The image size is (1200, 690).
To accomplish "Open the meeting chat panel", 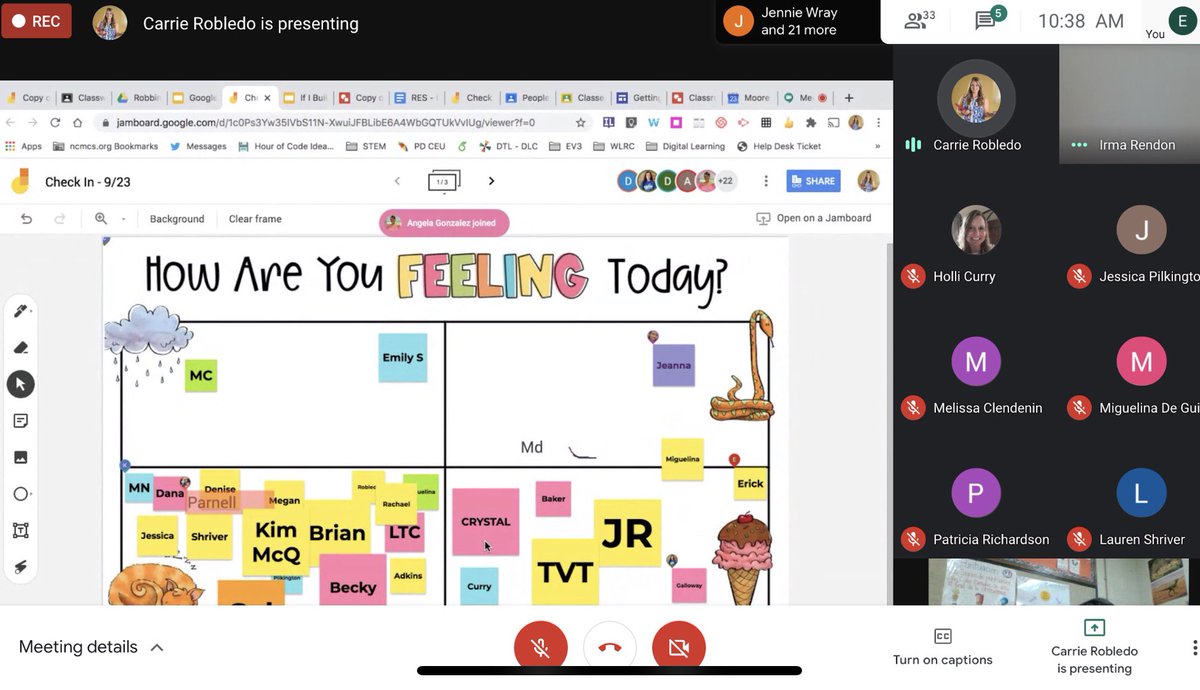I will [x=990, y=21].
